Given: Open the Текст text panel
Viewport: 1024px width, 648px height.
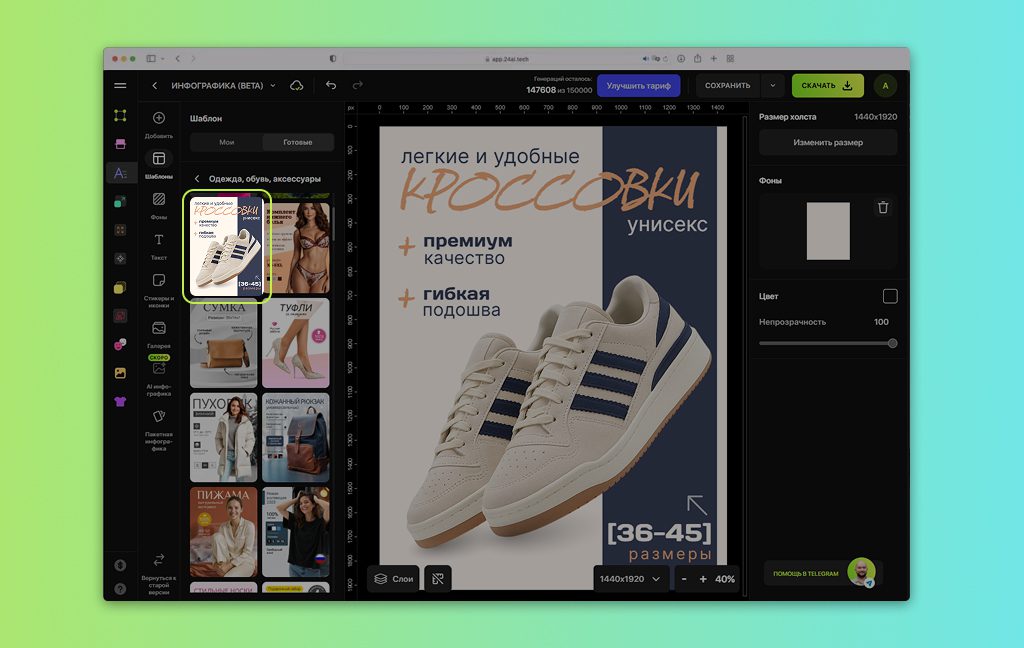Looking at the screenshot, I should pos(159,245).
